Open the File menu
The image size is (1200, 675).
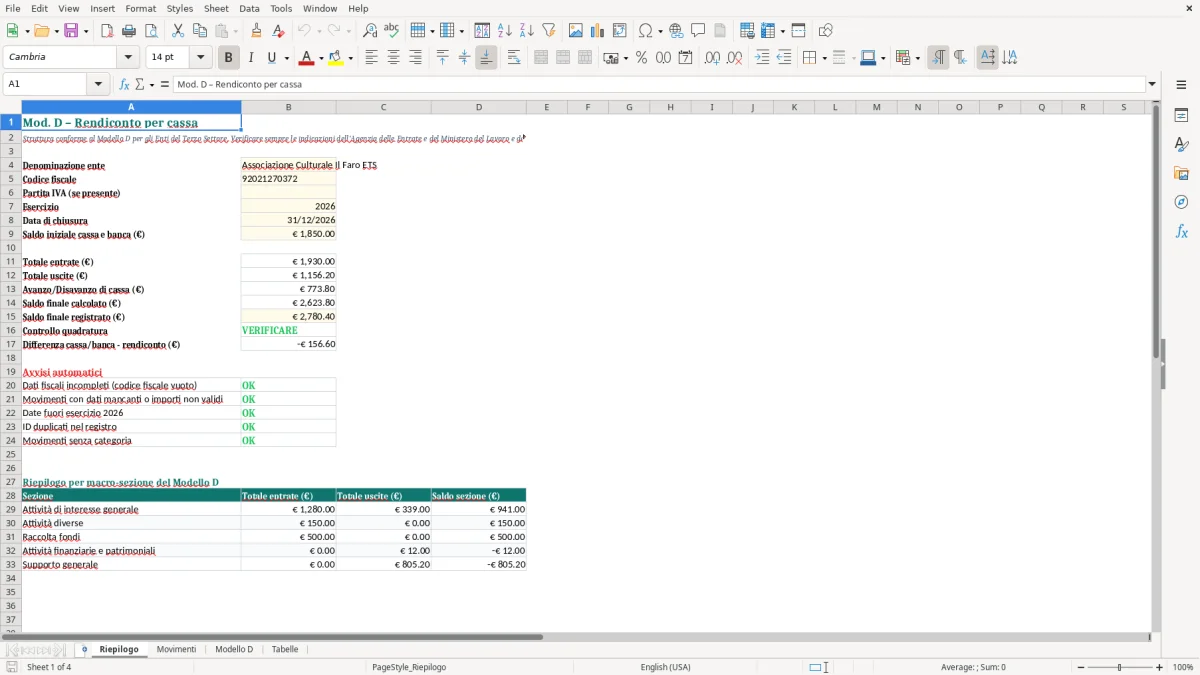[12, 8]
